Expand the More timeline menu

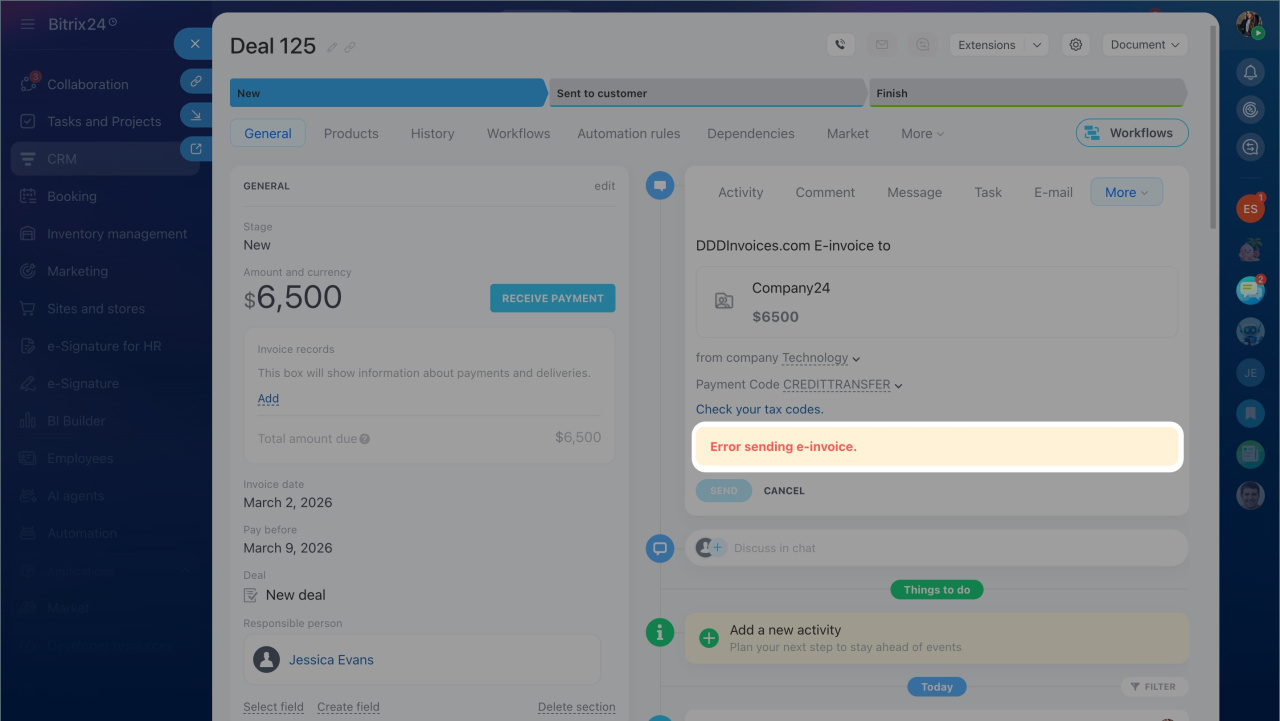[1126, 192]
